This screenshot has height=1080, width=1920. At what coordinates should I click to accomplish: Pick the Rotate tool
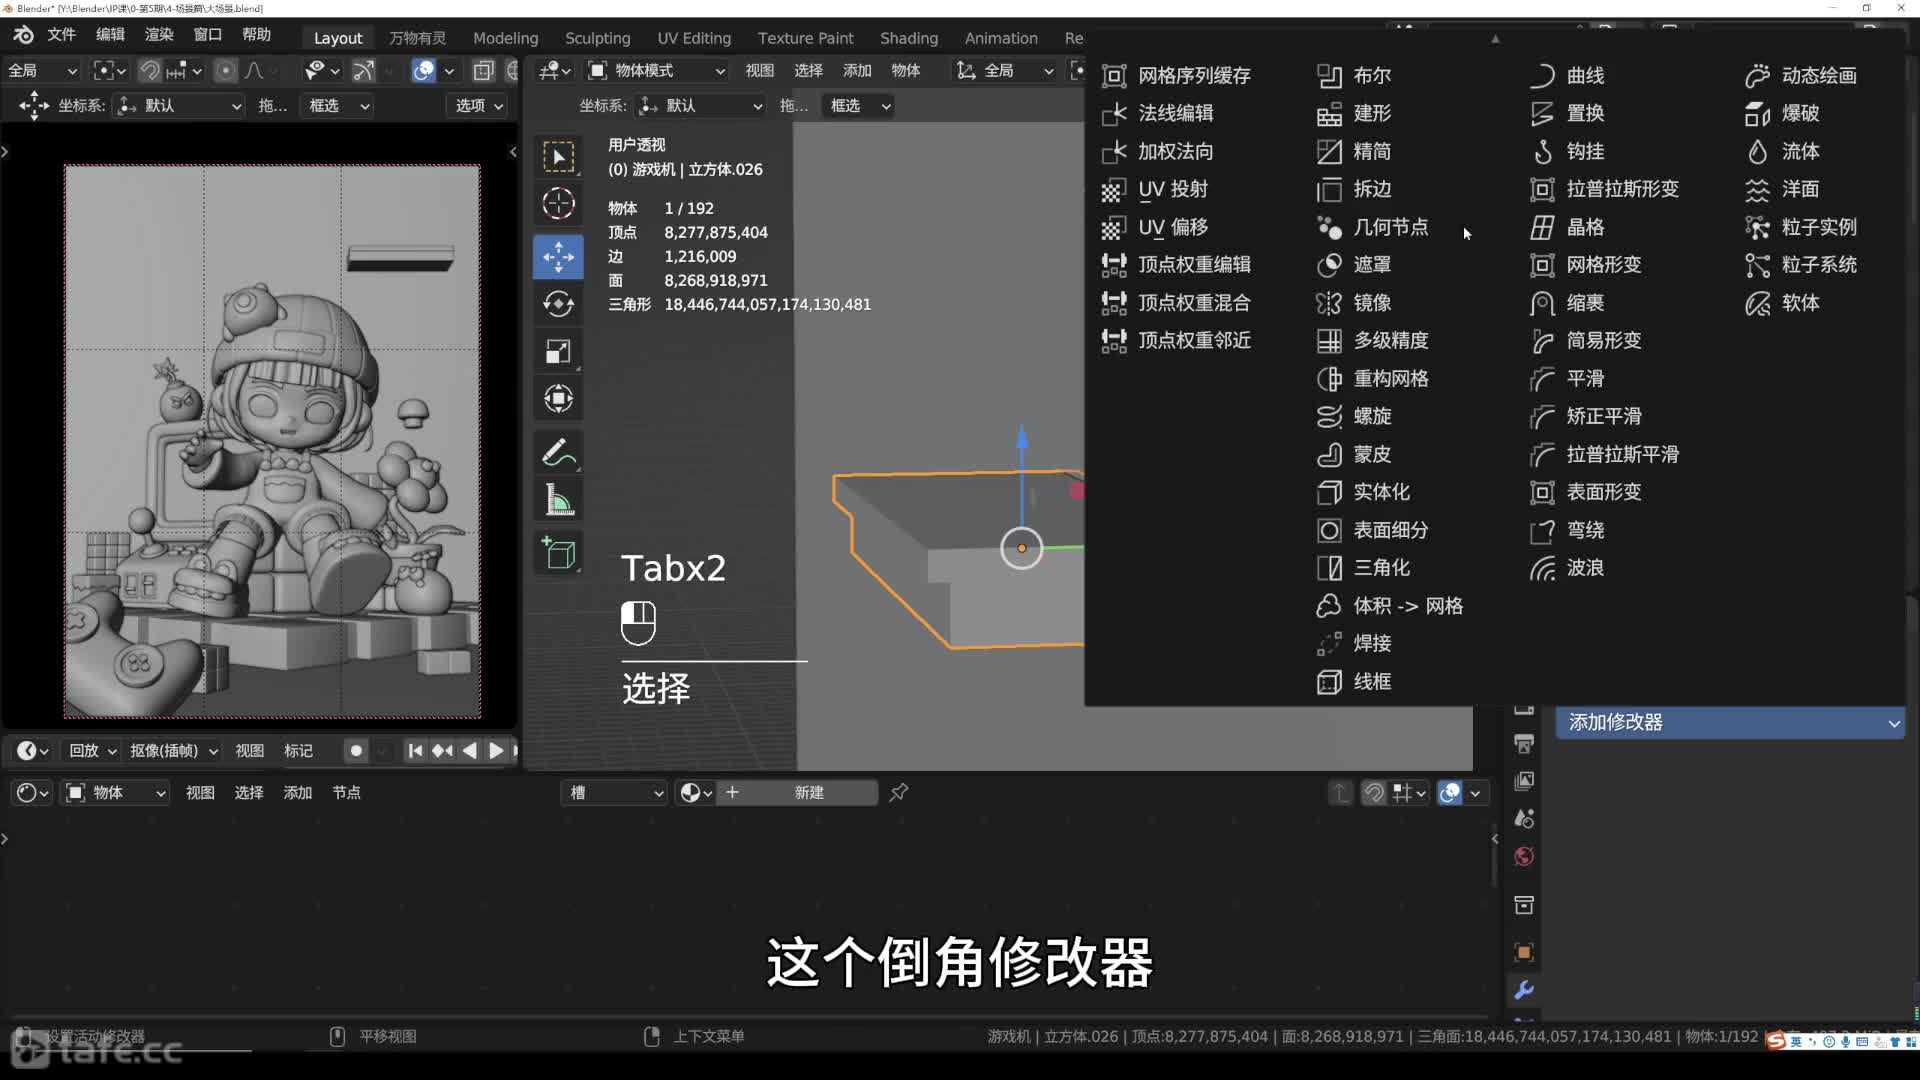pyautogui.click(x=558, y=304)
